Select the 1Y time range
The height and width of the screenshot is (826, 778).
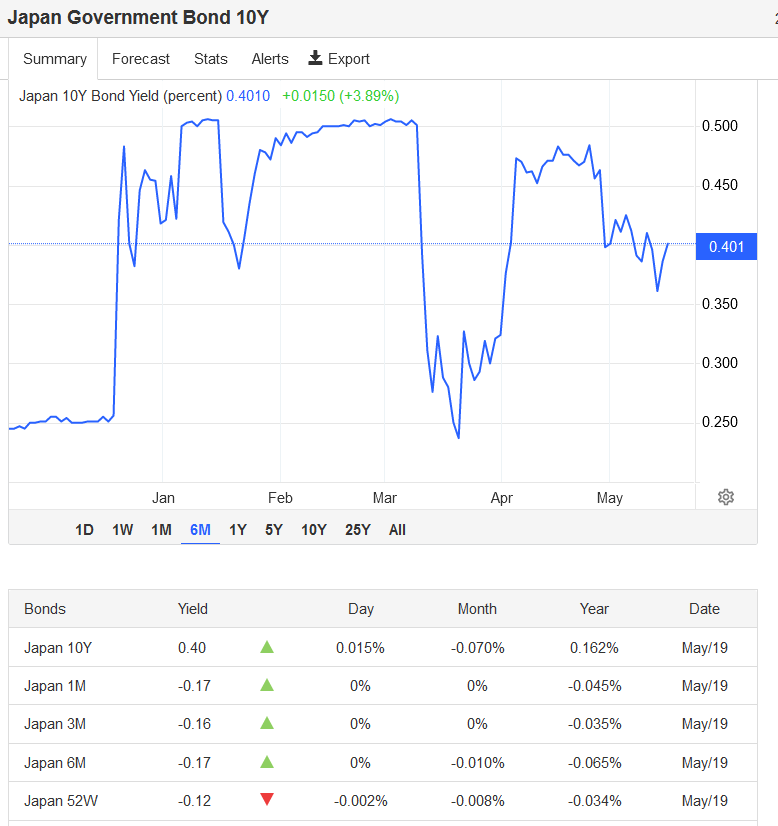(x=238, y=529)
